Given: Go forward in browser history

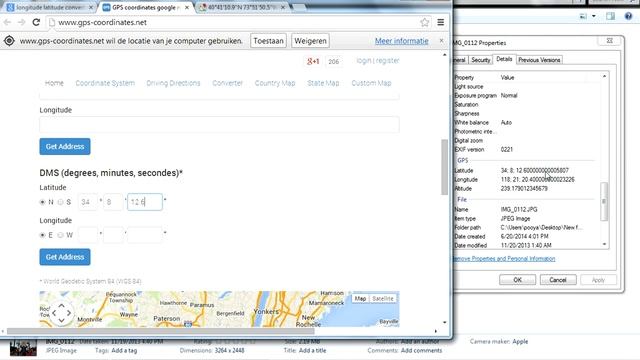Looking at the screenshot, I should point(22,22).
